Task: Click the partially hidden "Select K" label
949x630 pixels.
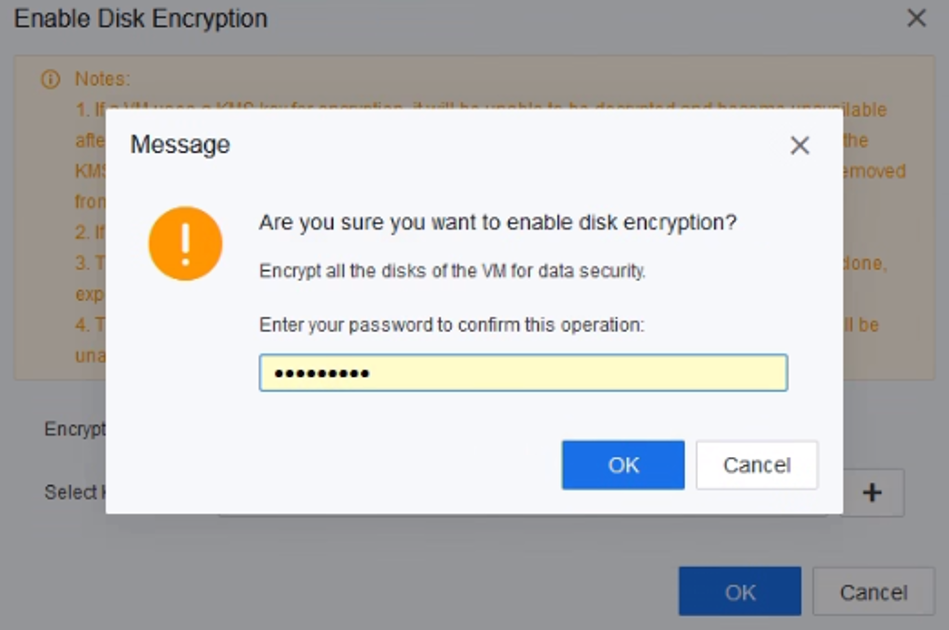Action: (x=71, y=492)
